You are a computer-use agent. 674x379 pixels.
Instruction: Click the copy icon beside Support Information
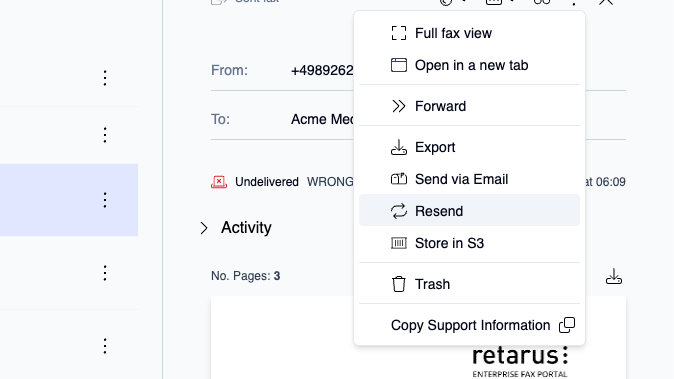(567, 325)
